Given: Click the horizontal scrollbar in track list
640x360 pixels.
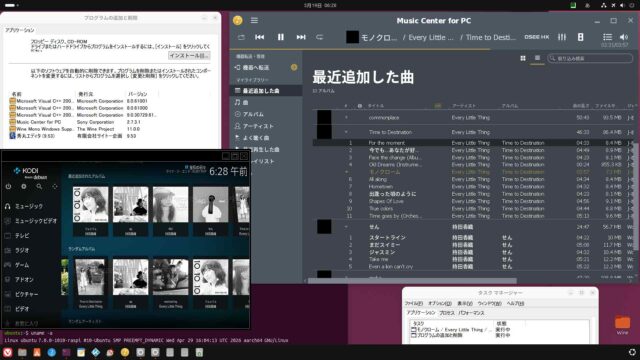Looking at the screenshot, I should [412, 281].
